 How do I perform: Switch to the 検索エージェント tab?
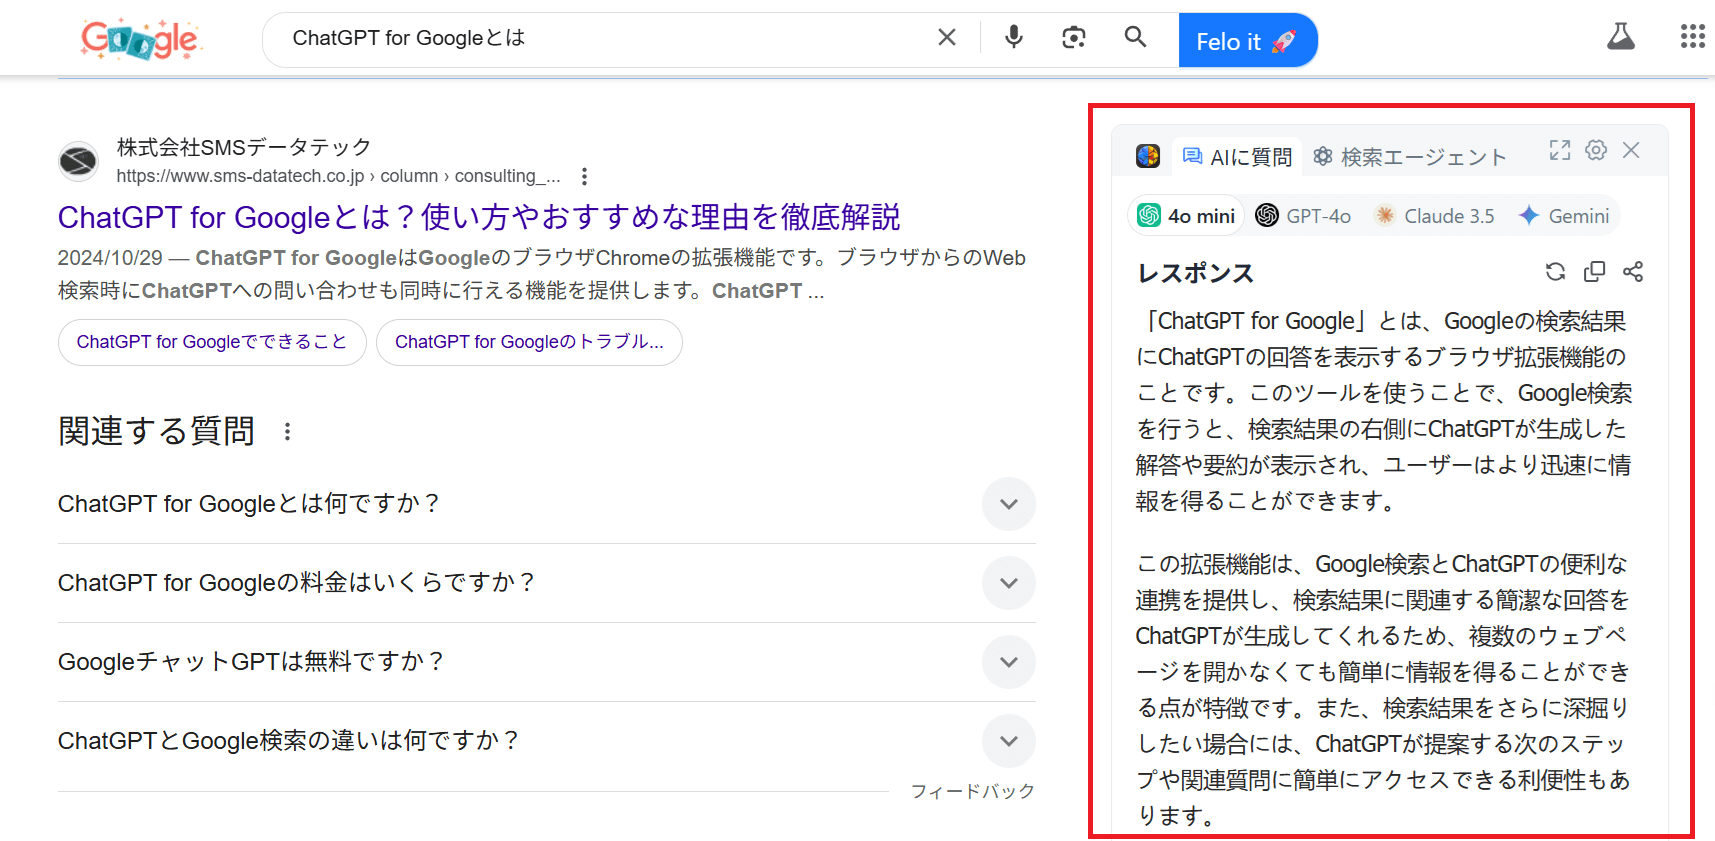pos(1410,157)
